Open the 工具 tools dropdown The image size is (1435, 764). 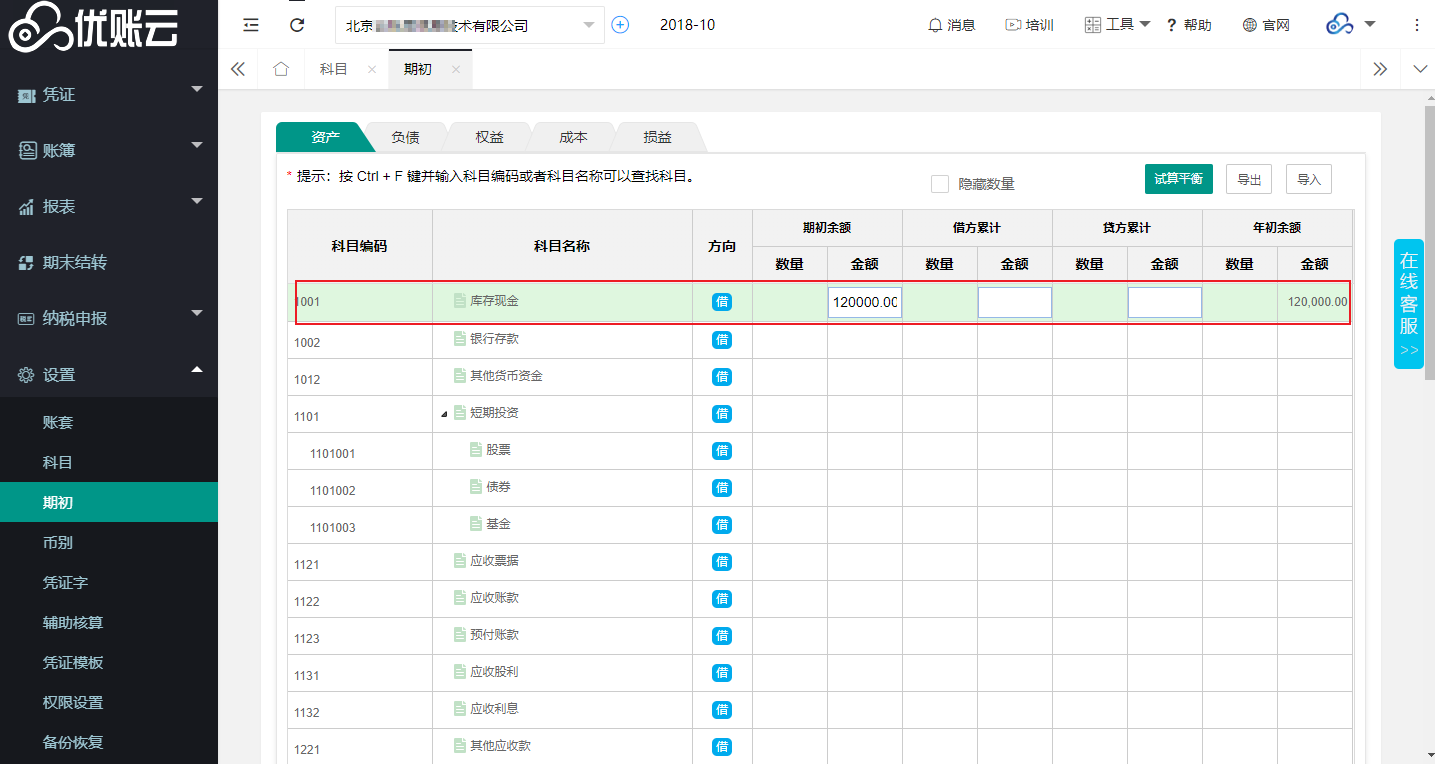coord(1118,25)
